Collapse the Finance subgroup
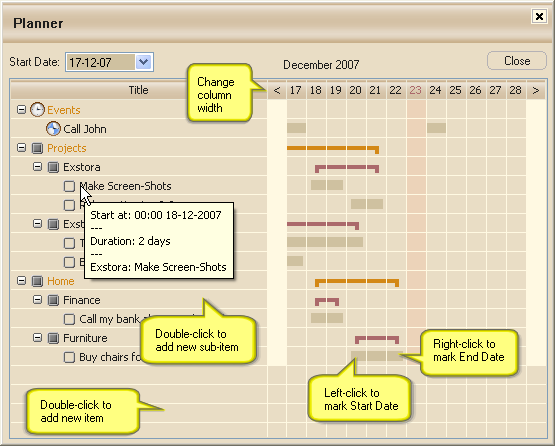The width and height of the screenshot is (555, 446). [x=37, y=300]
